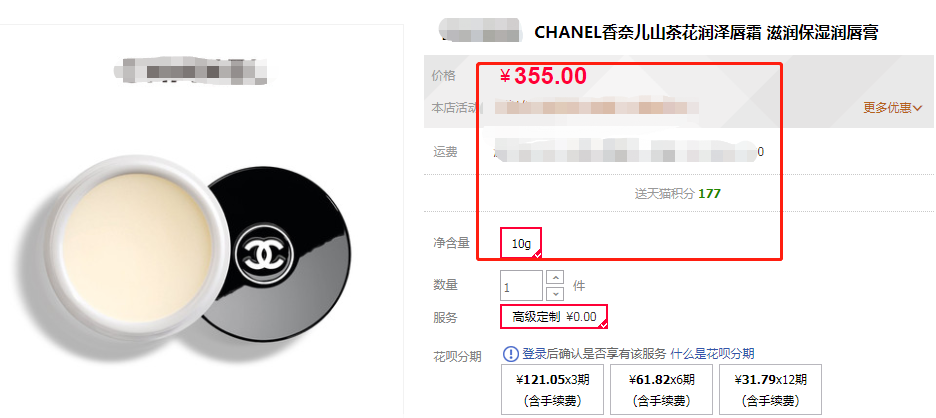Choose ¥31.79x12期 installment plan

[x=771, y=389]
